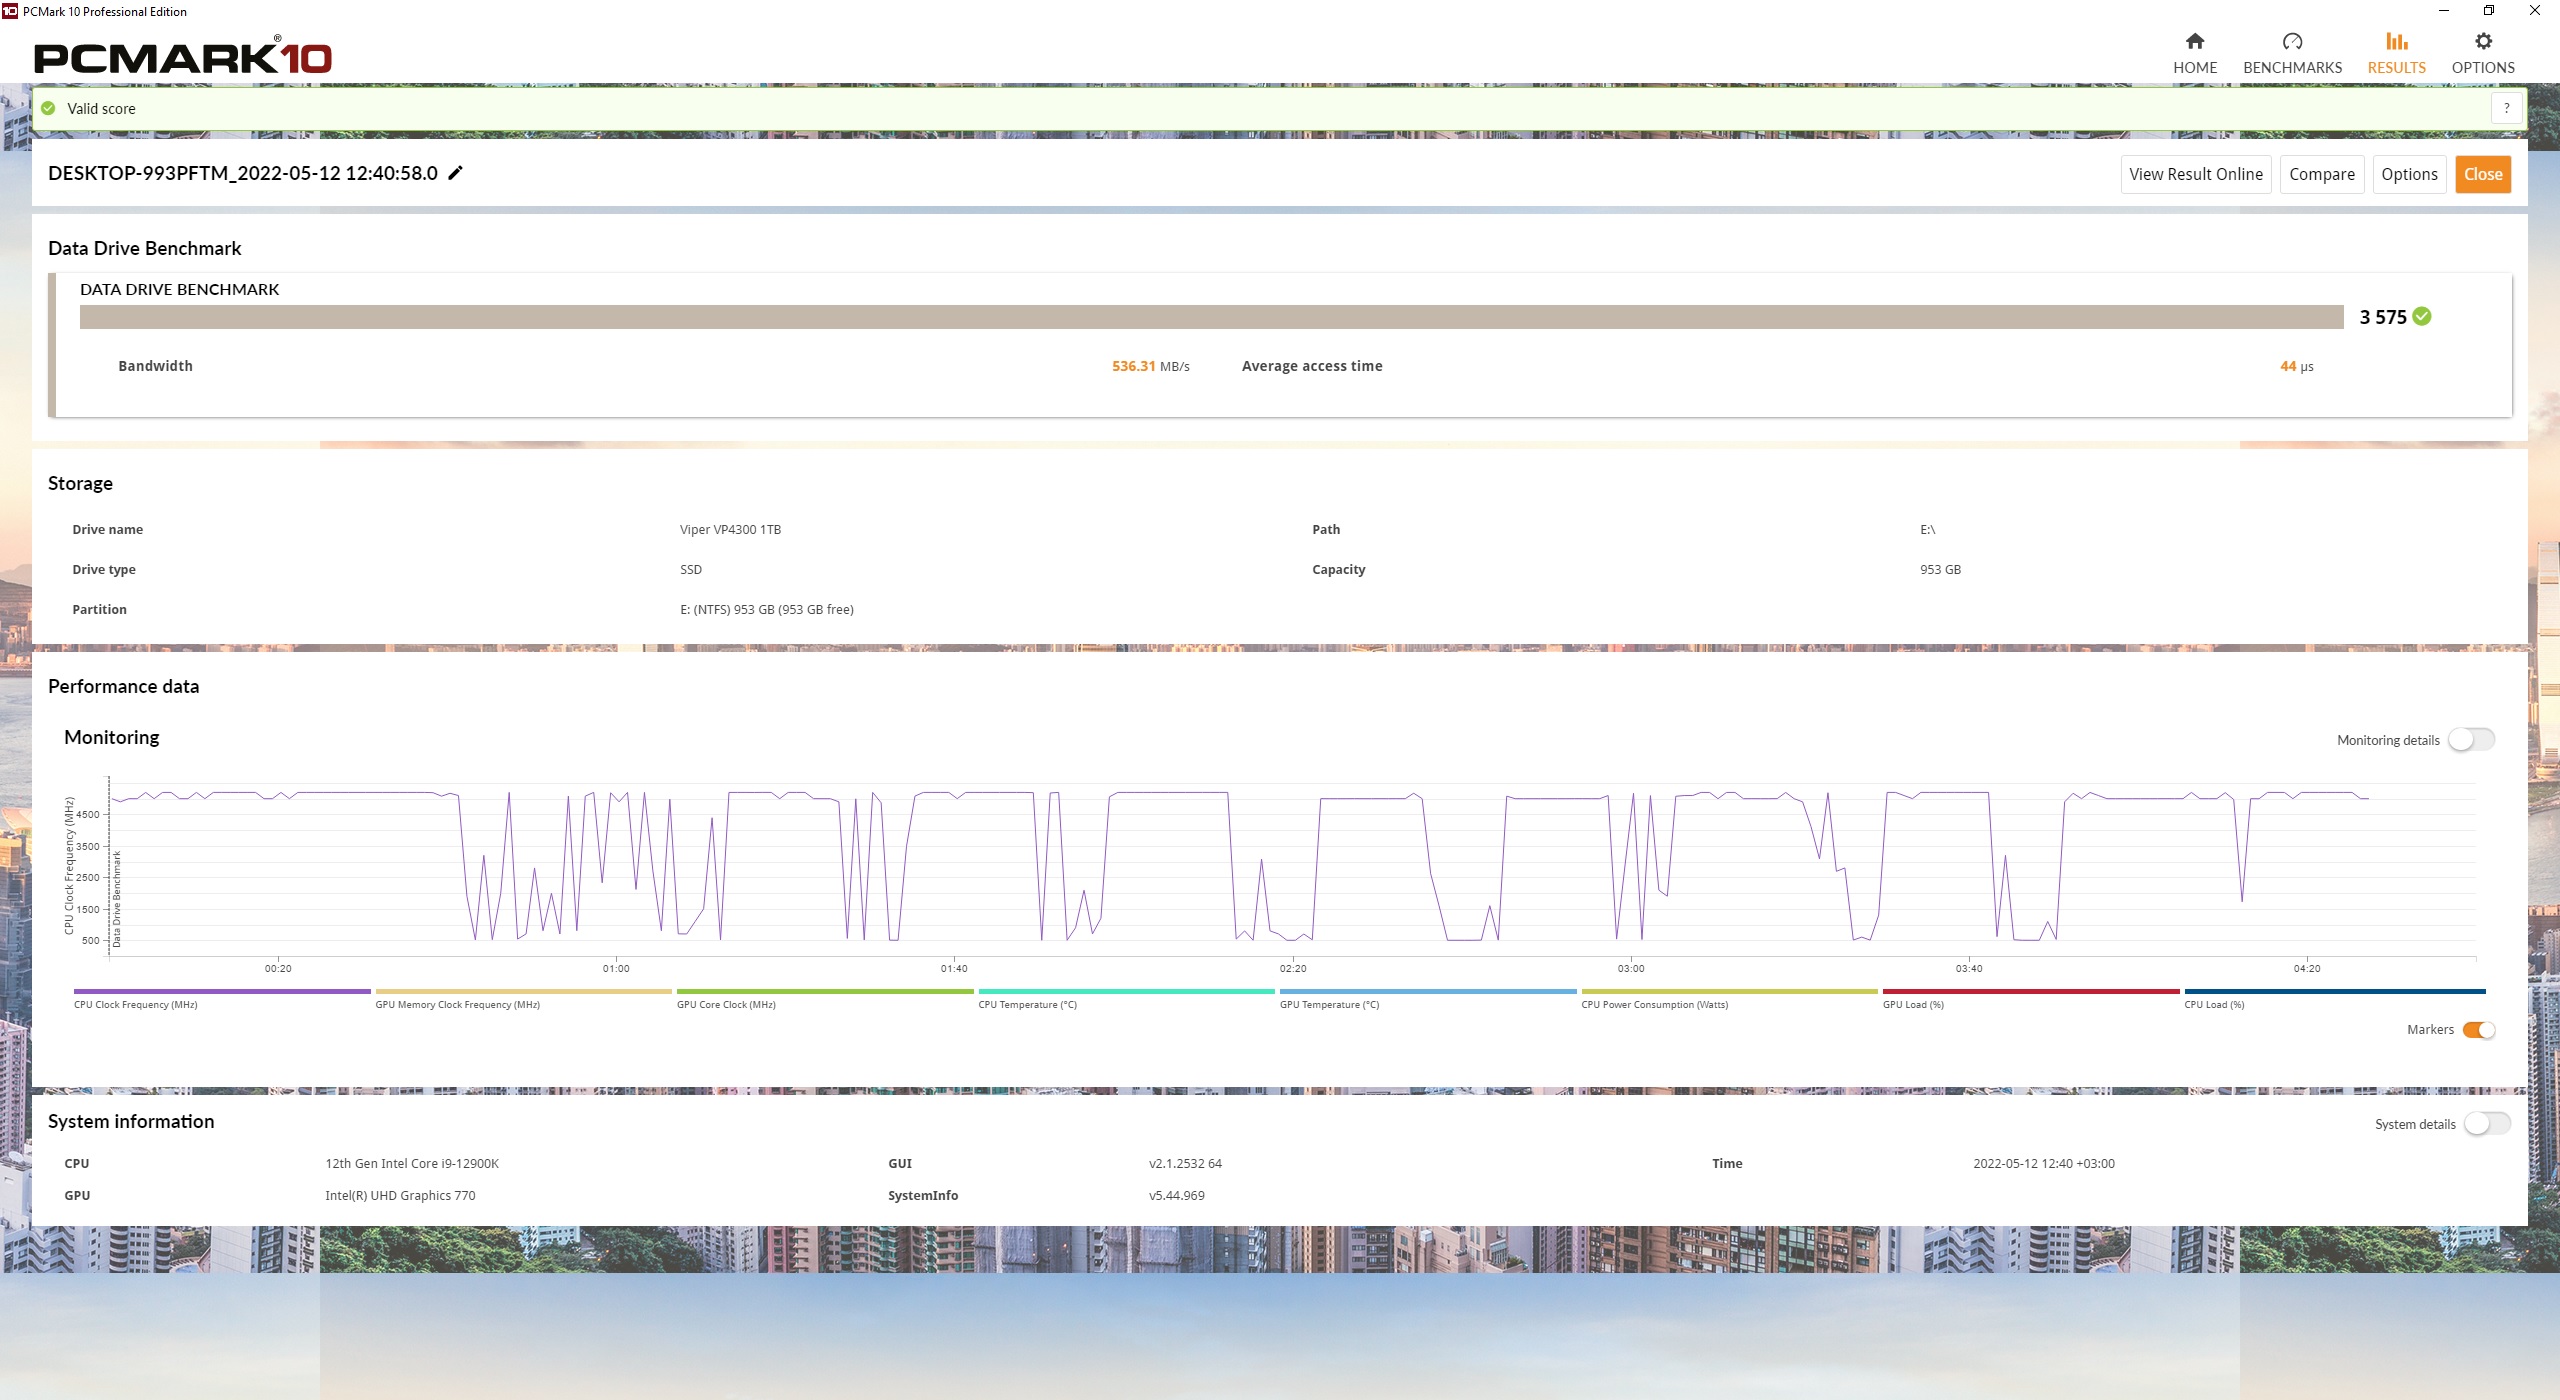
Task: Open the Options button menu in result header
Action: [x=2408, y=174]
